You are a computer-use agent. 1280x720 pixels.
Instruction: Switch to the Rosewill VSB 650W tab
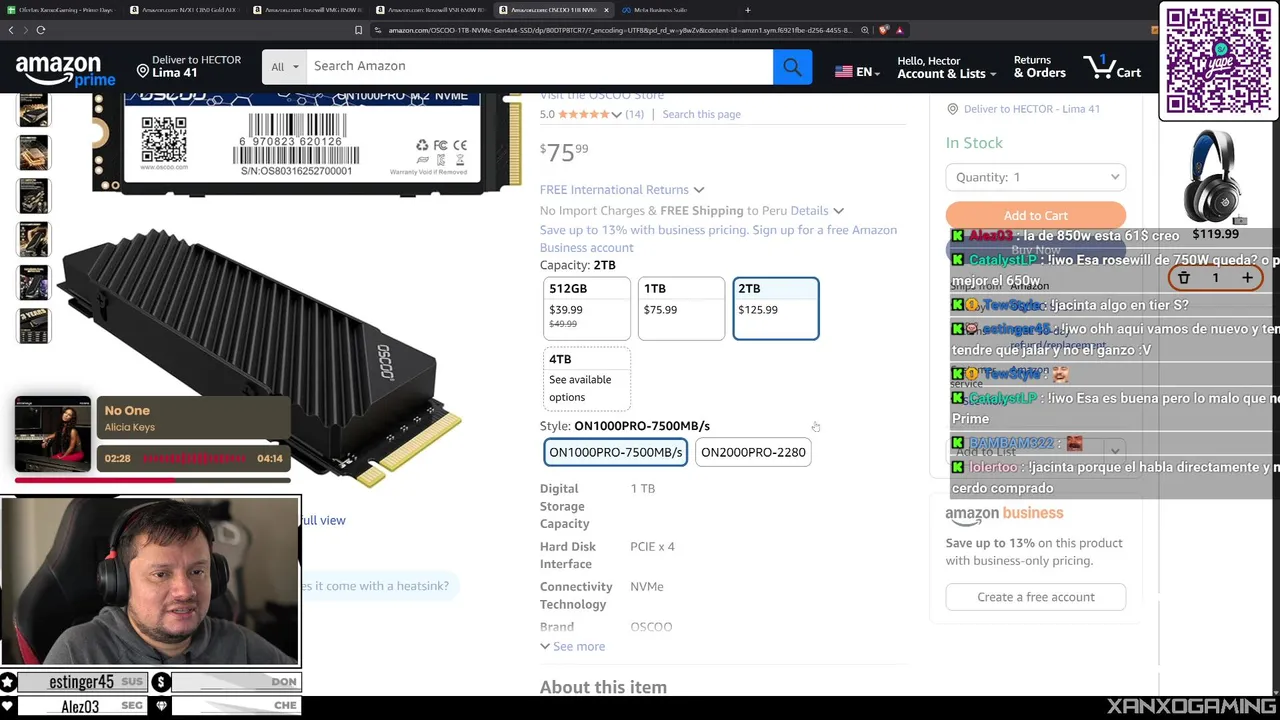coord(430,10)
